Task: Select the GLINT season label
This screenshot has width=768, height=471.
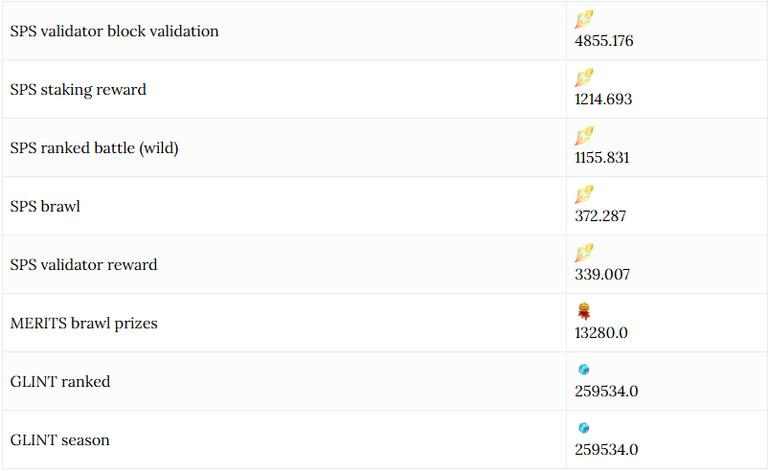Action: pyautogui.click(x=60, y=440)
